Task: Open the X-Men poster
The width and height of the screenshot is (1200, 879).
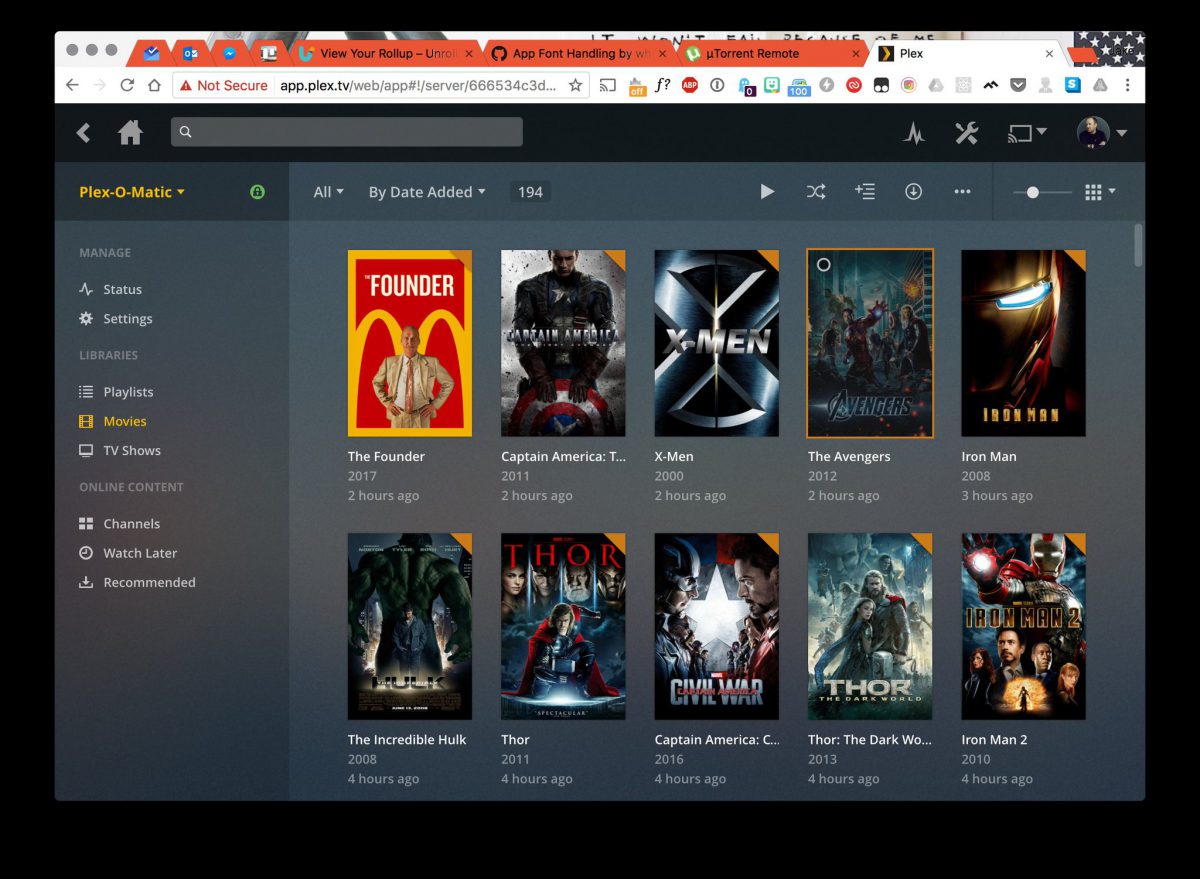Action: click(x=716, y=343)
